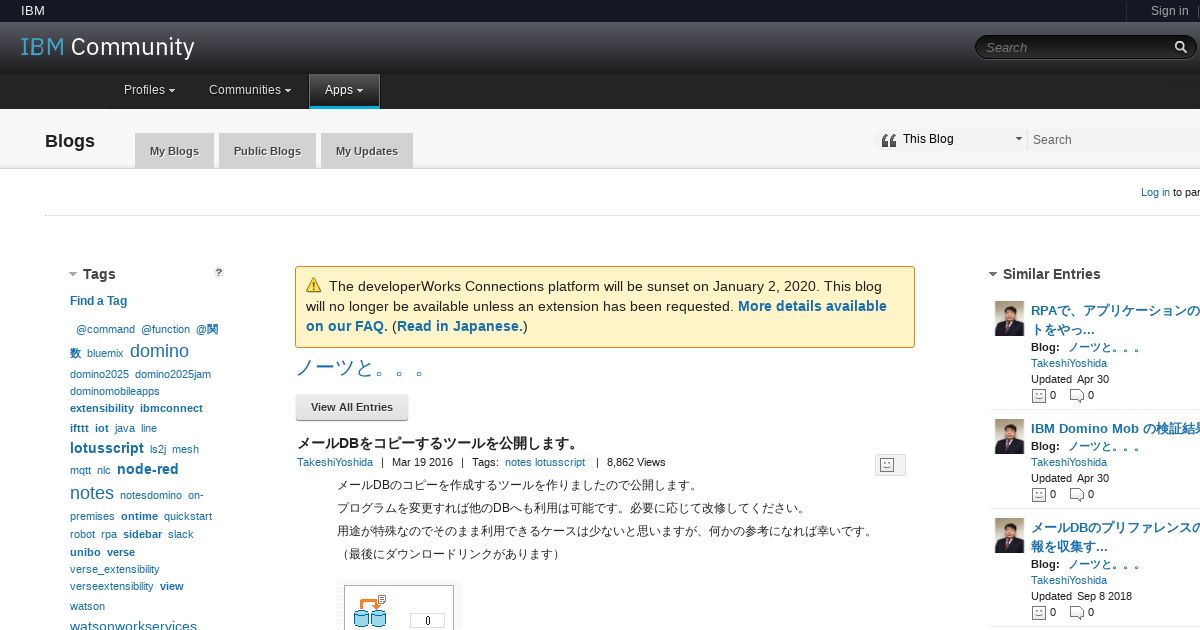Screen dimensions: 1200x630
Task: Click the Find a Tag link
Action: coord(98,301)
